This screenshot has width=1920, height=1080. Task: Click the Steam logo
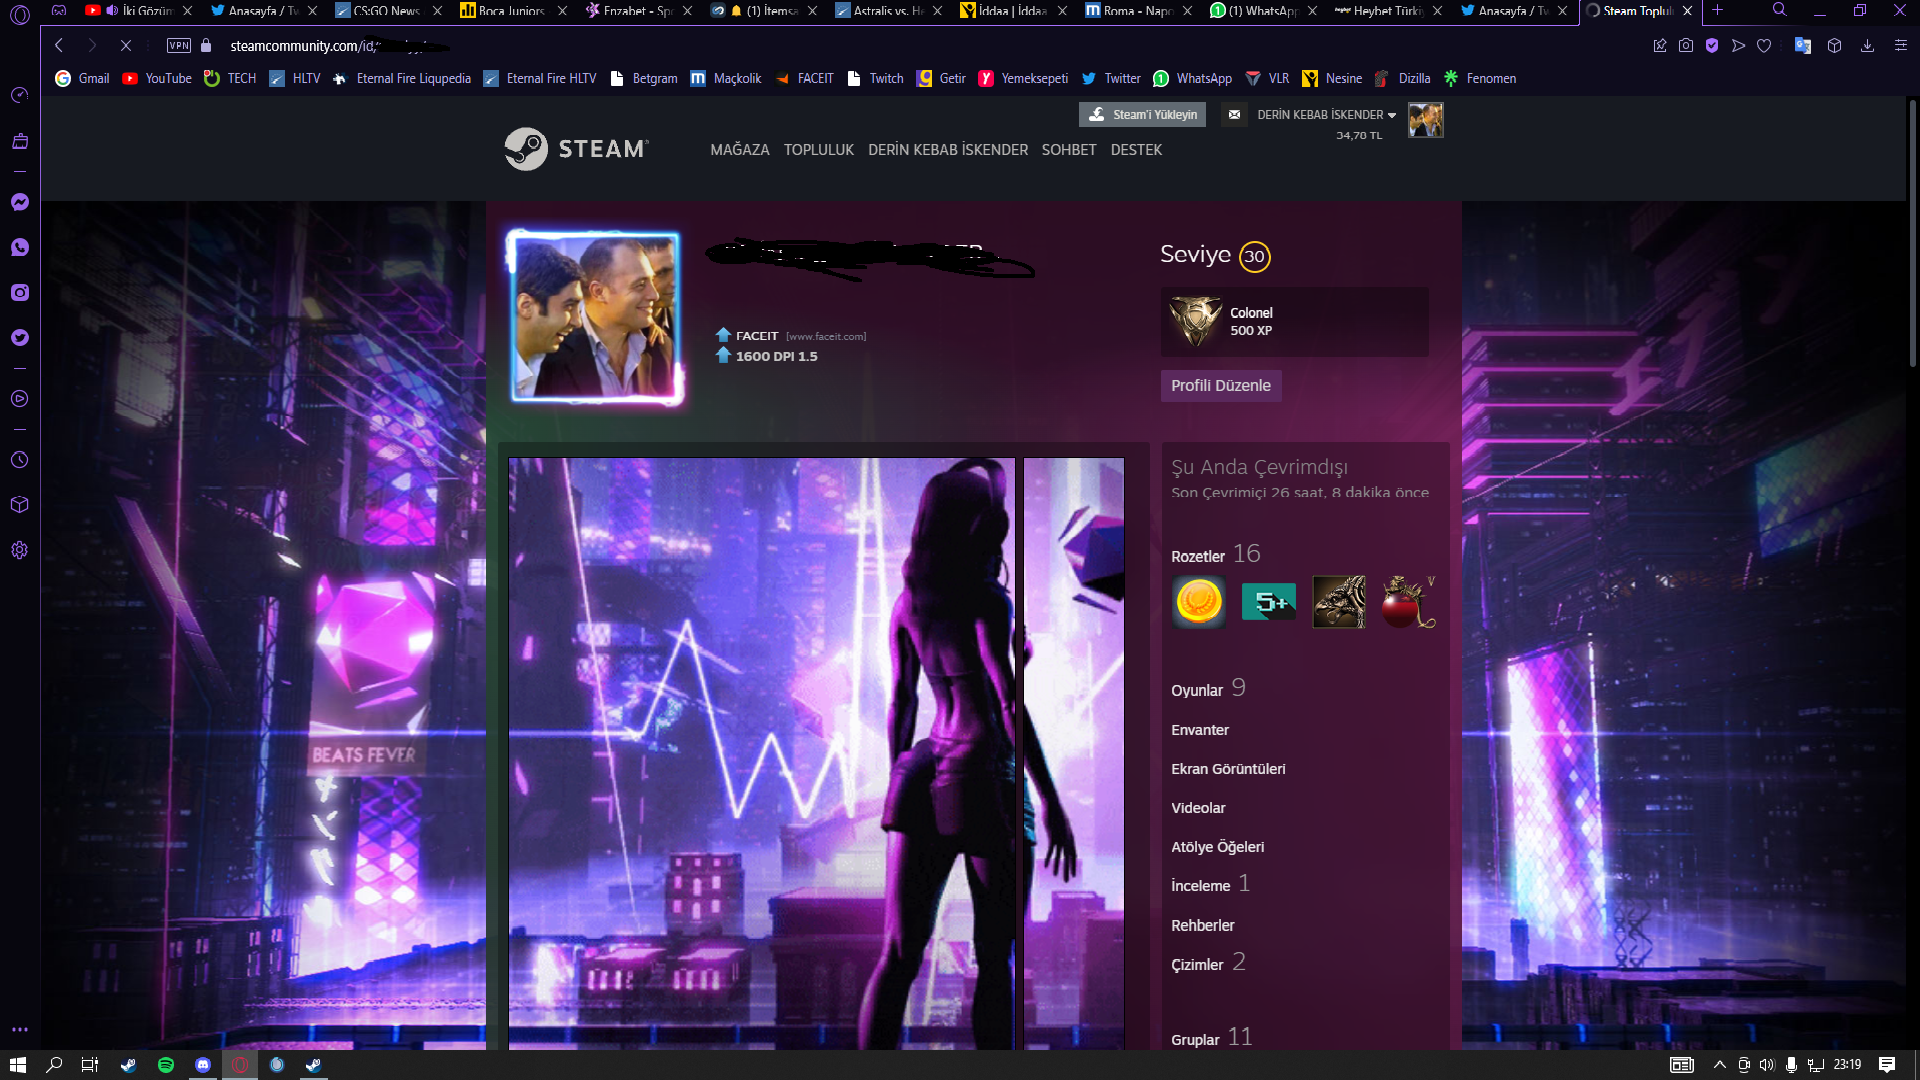[x=576, y=149]
